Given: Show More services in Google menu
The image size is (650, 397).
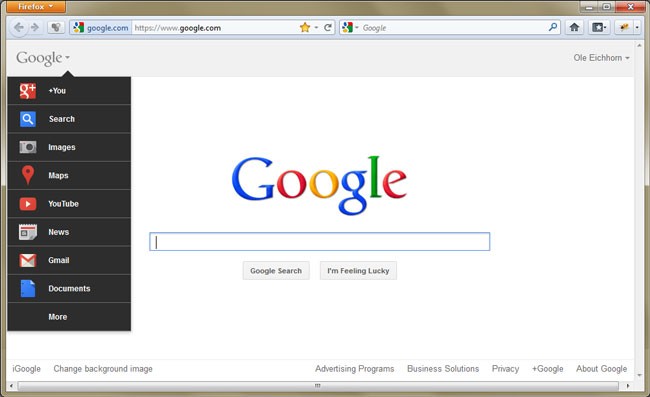Looking at the screenshot, I should click(x=69, y=317).
